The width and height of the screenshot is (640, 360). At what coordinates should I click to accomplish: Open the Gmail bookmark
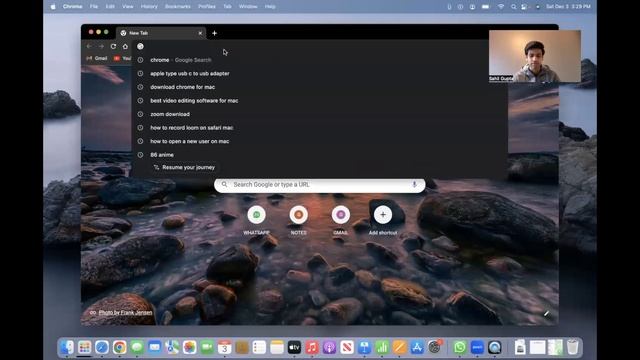click(97, 58)
